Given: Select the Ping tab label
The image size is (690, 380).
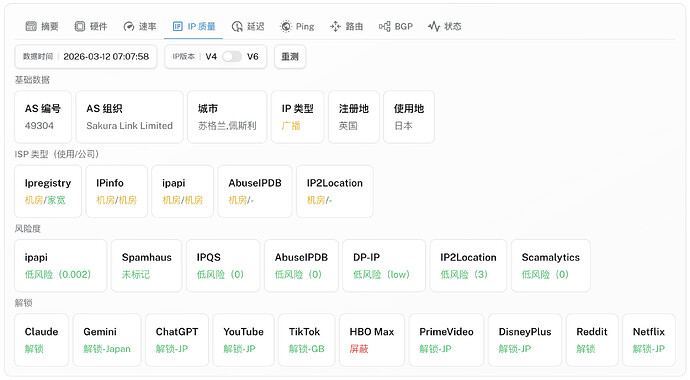Looking at the screenshot, I should (305, 26).
